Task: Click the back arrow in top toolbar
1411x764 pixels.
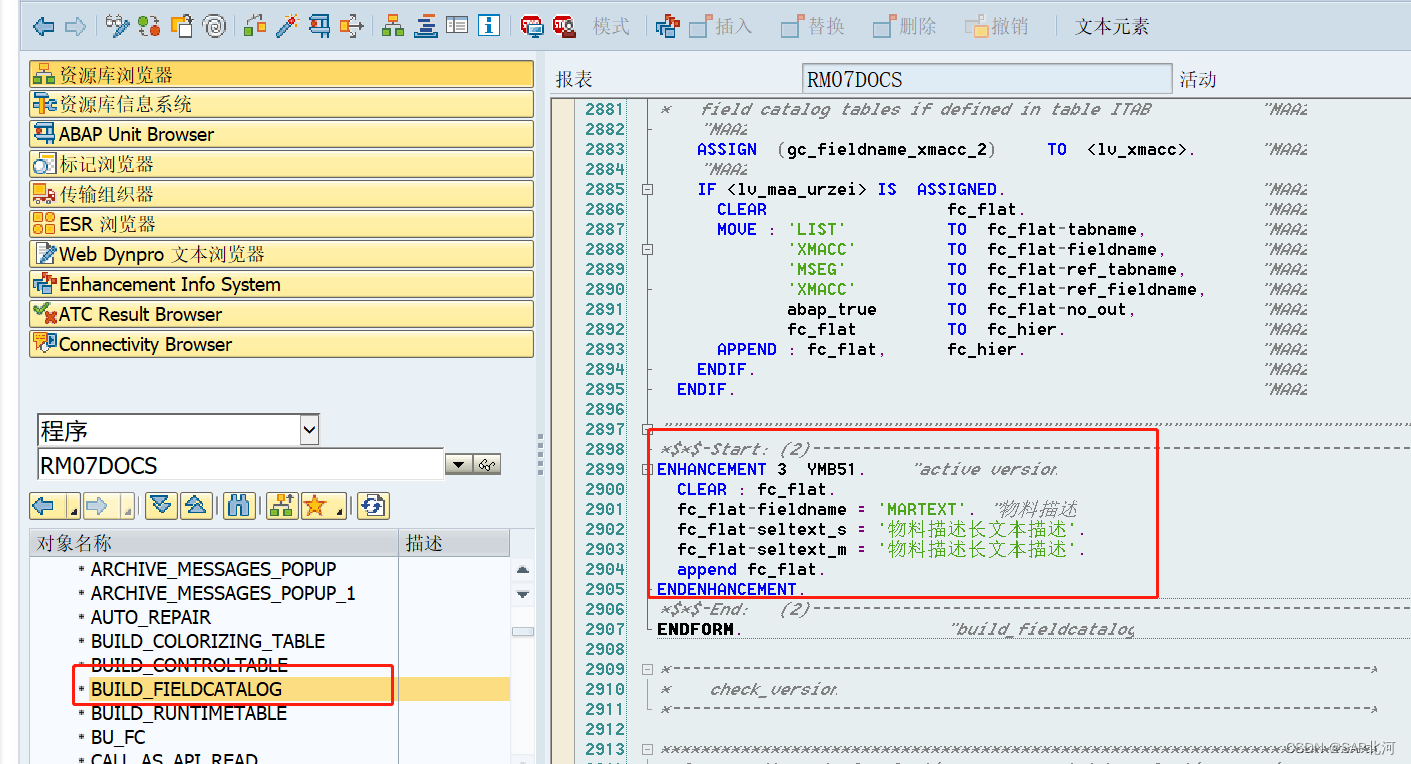Action: (43, 27)
